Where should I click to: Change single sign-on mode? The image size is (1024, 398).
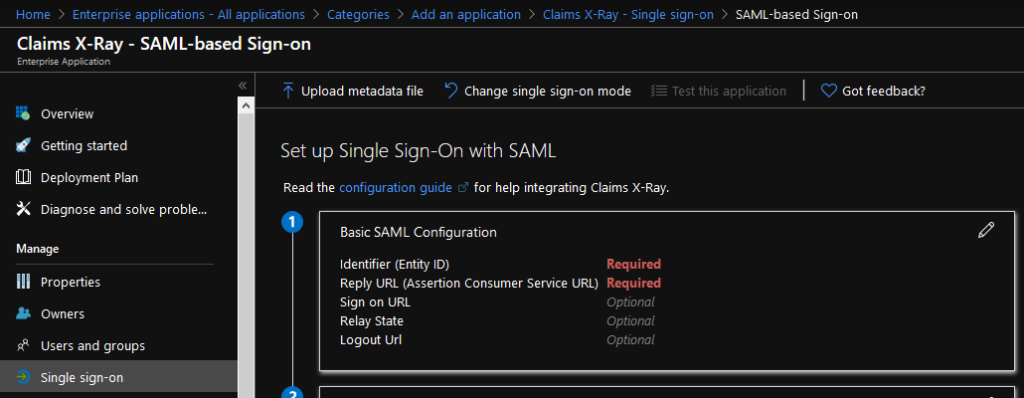[537, 91]
